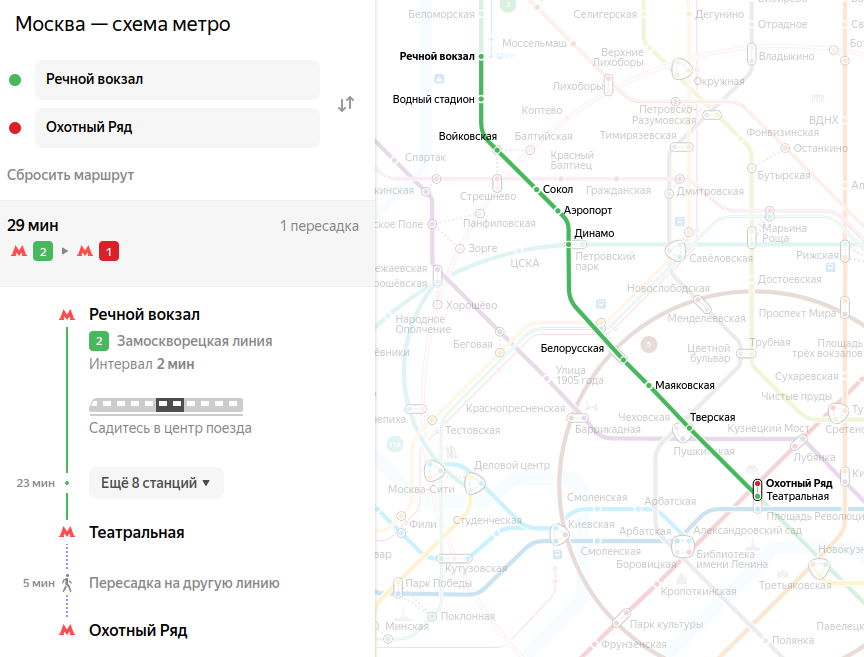
Task: Click metro logo next to Театральная
Action: click(67, 532)
